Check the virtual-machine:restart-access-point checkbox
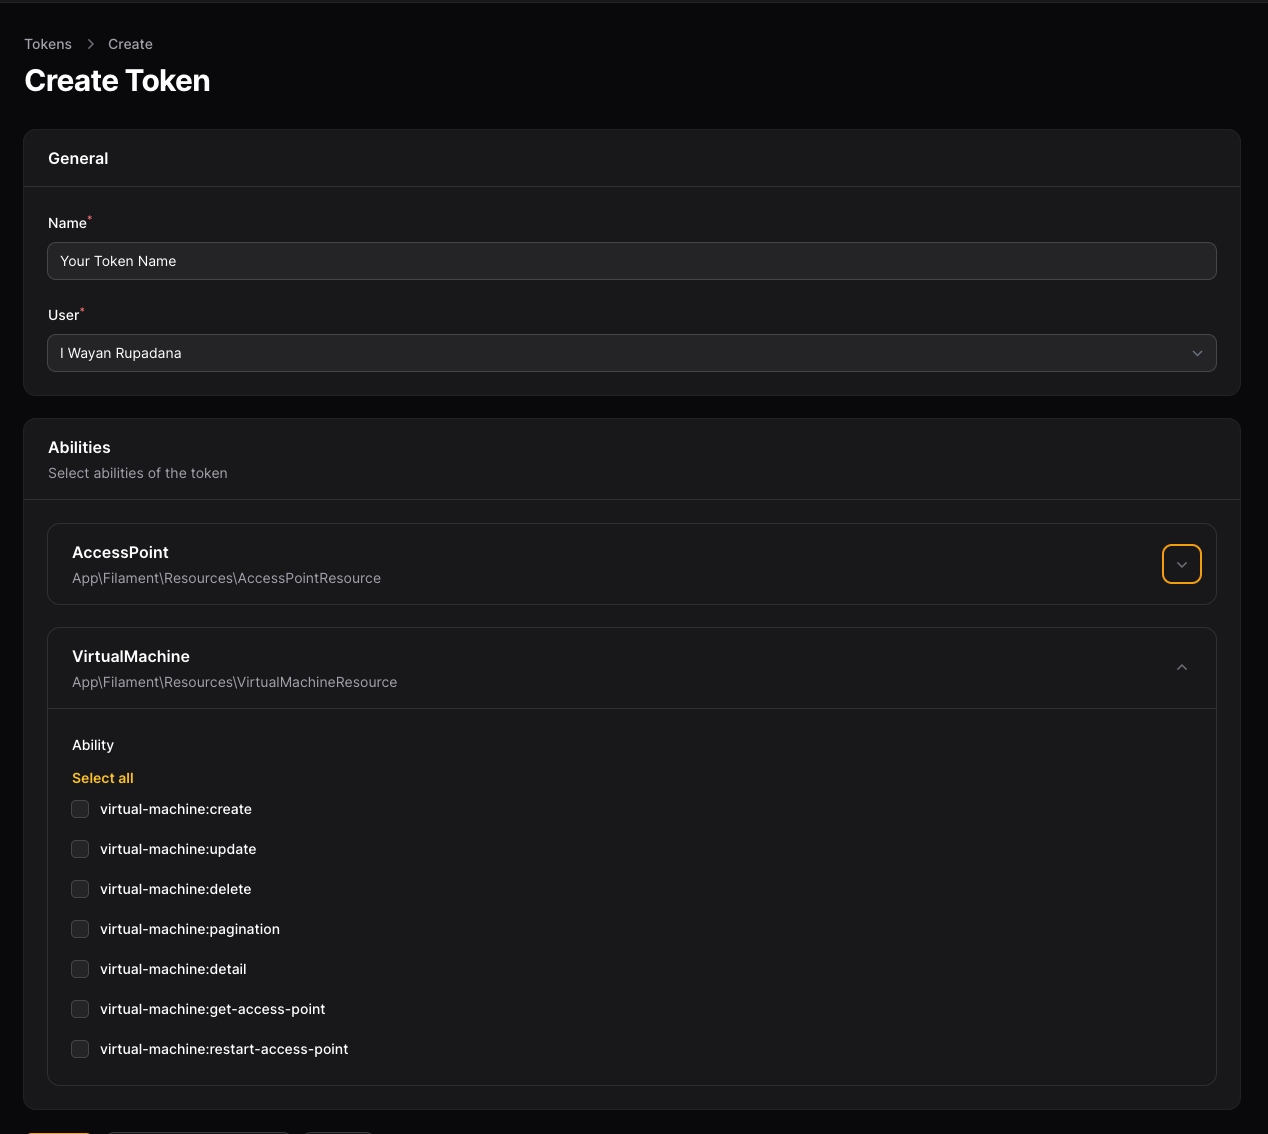Screen dimensions: 1268x1134 (80, 1049)
